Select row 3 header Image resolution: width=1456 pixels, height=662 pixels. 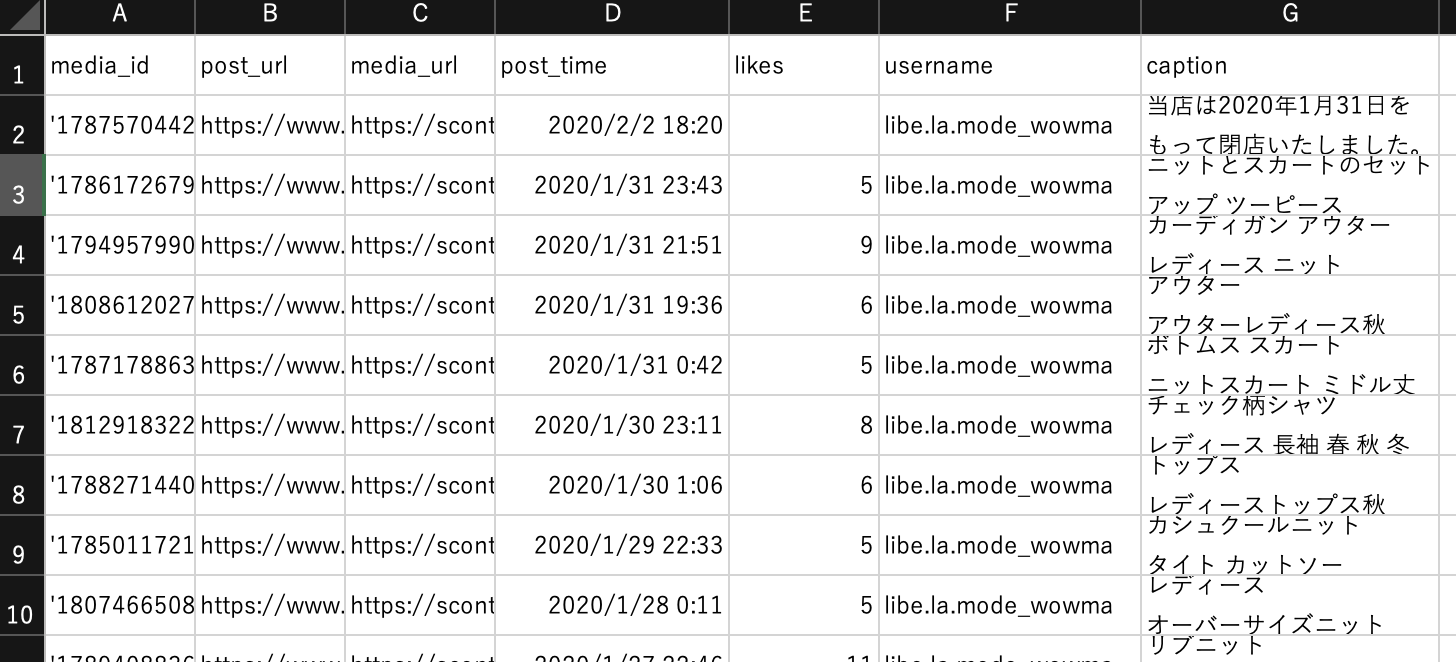[22, 185]
